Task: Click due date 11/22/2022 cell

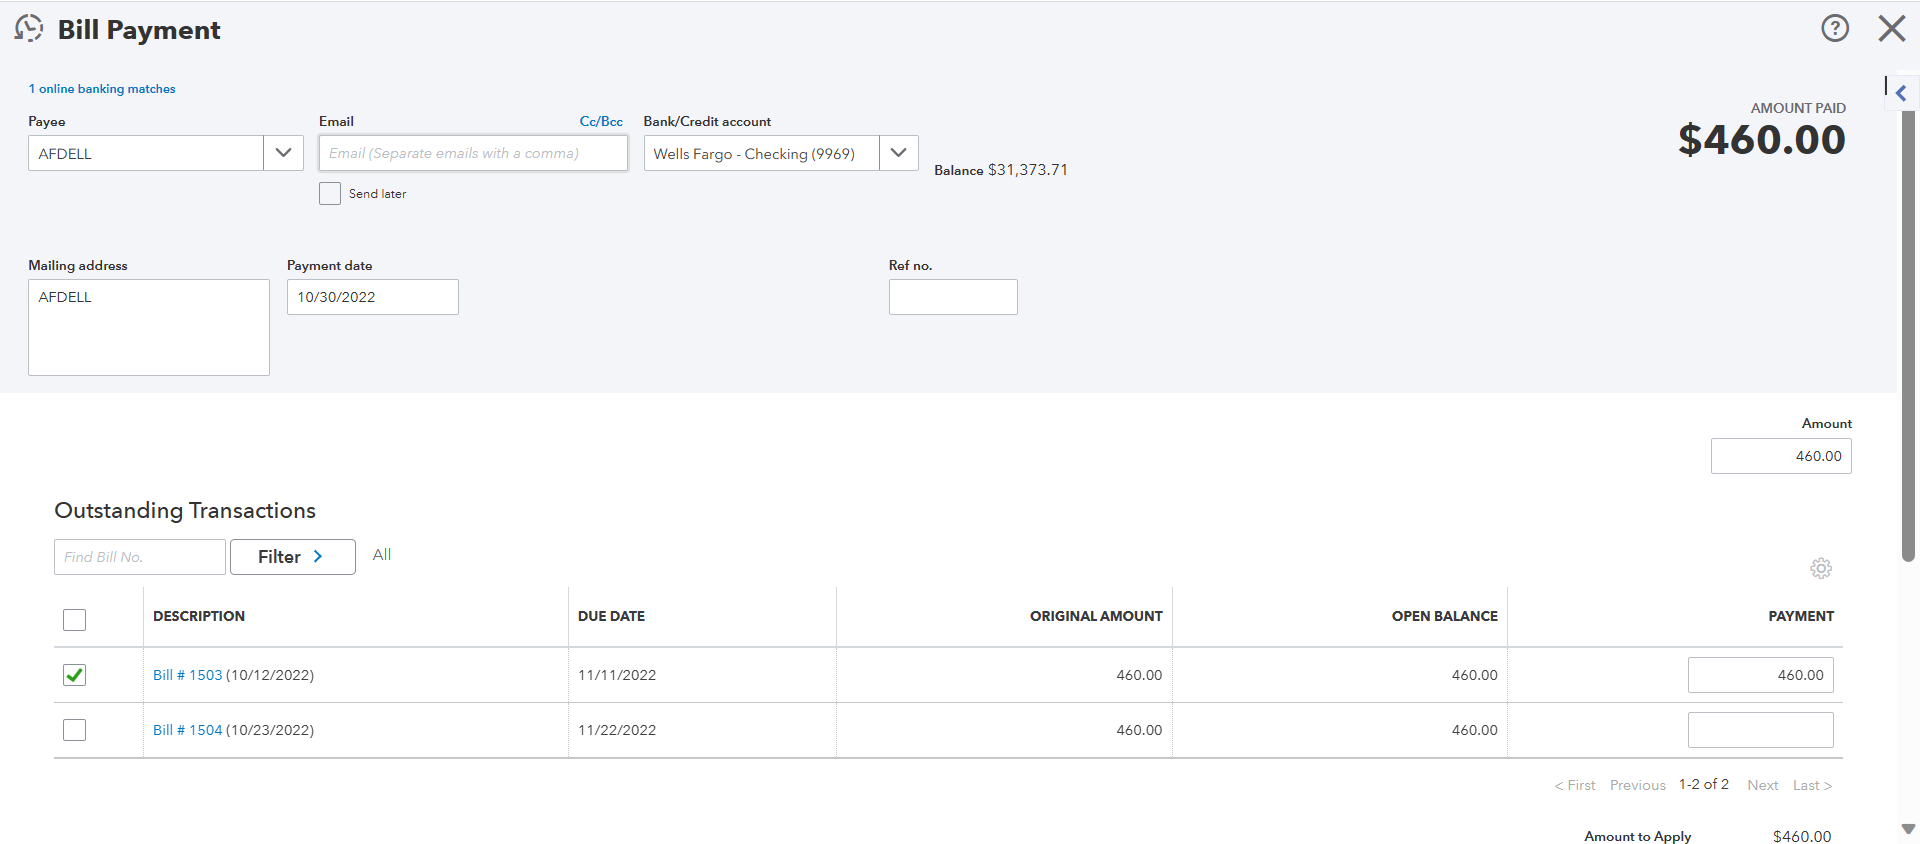Action: (617, 730)
